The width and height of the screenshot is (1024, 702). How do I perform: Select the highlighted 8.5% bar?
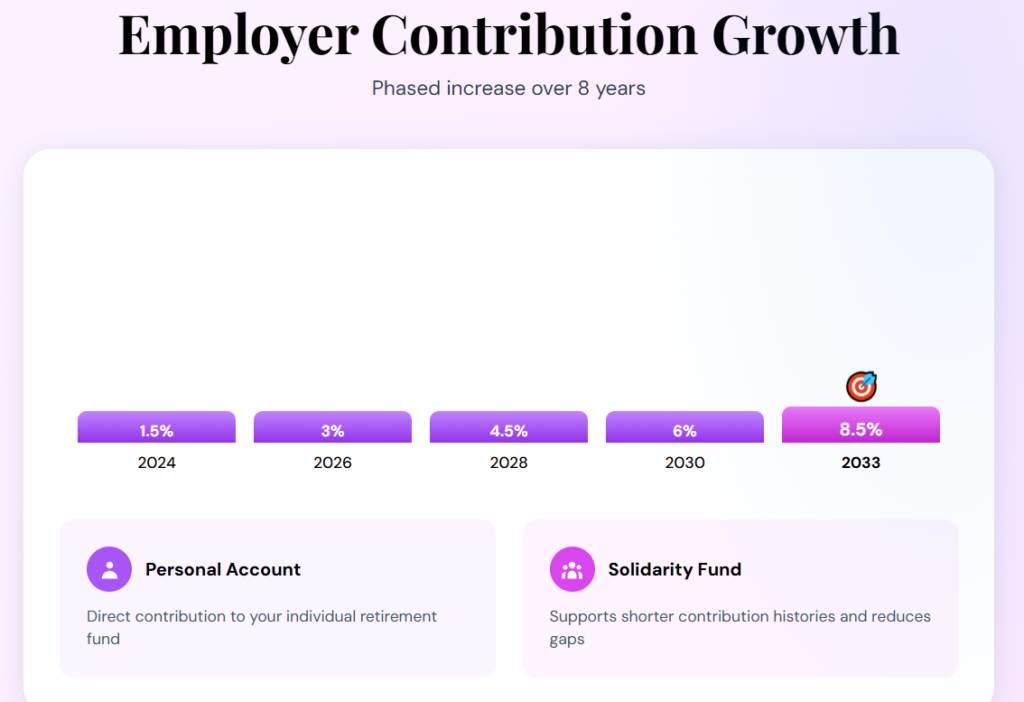860,426
